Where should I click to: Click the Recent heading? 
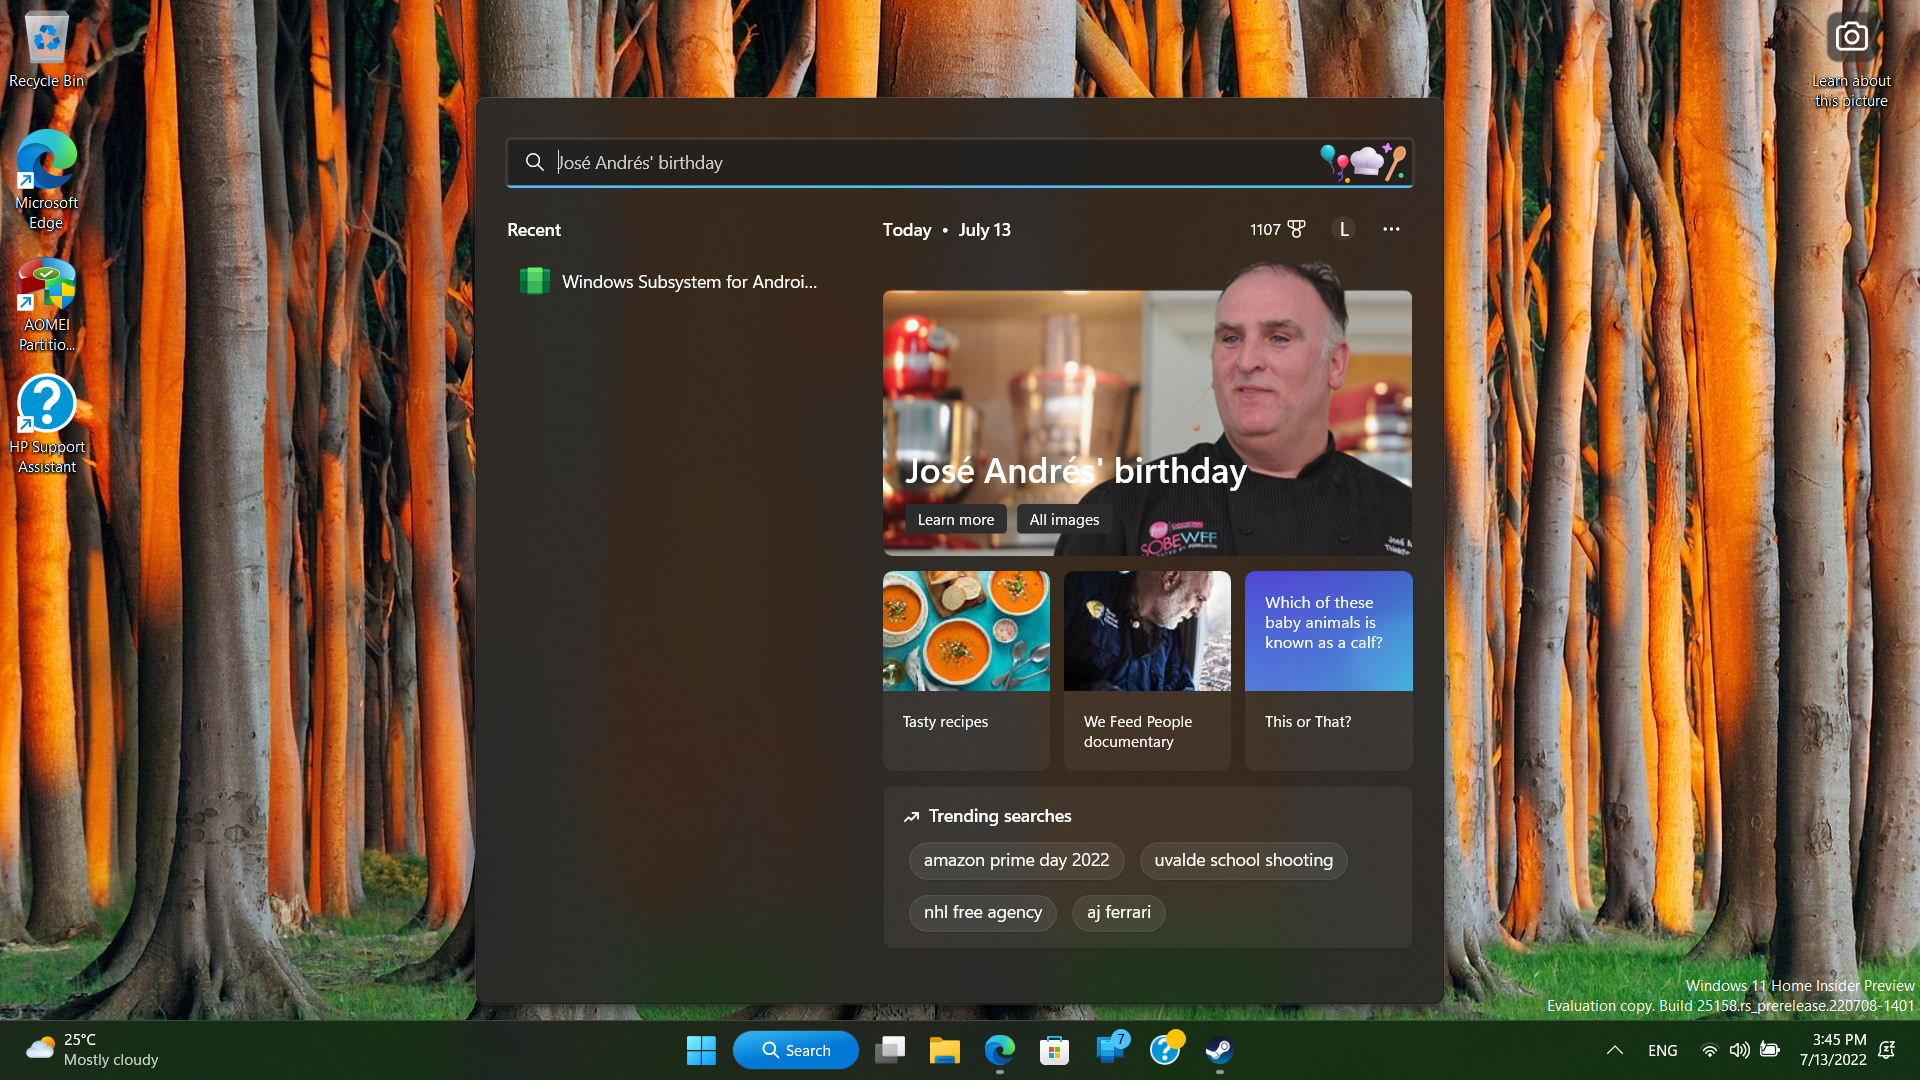pos(534,229)
